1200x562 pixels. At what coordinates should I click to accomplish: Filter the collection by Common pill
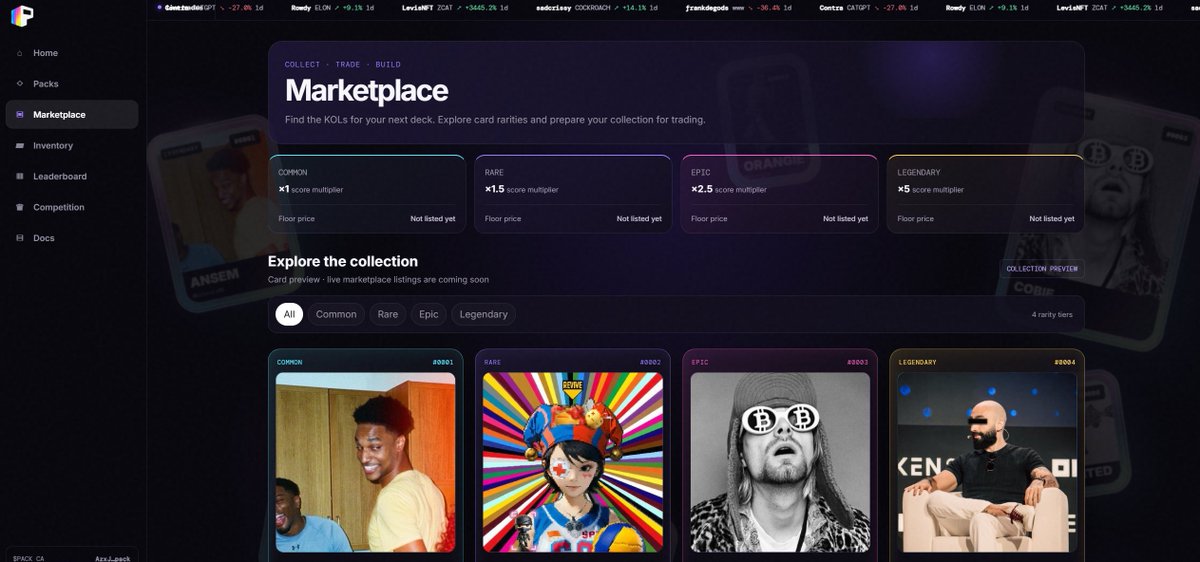[x=336, y=314]
